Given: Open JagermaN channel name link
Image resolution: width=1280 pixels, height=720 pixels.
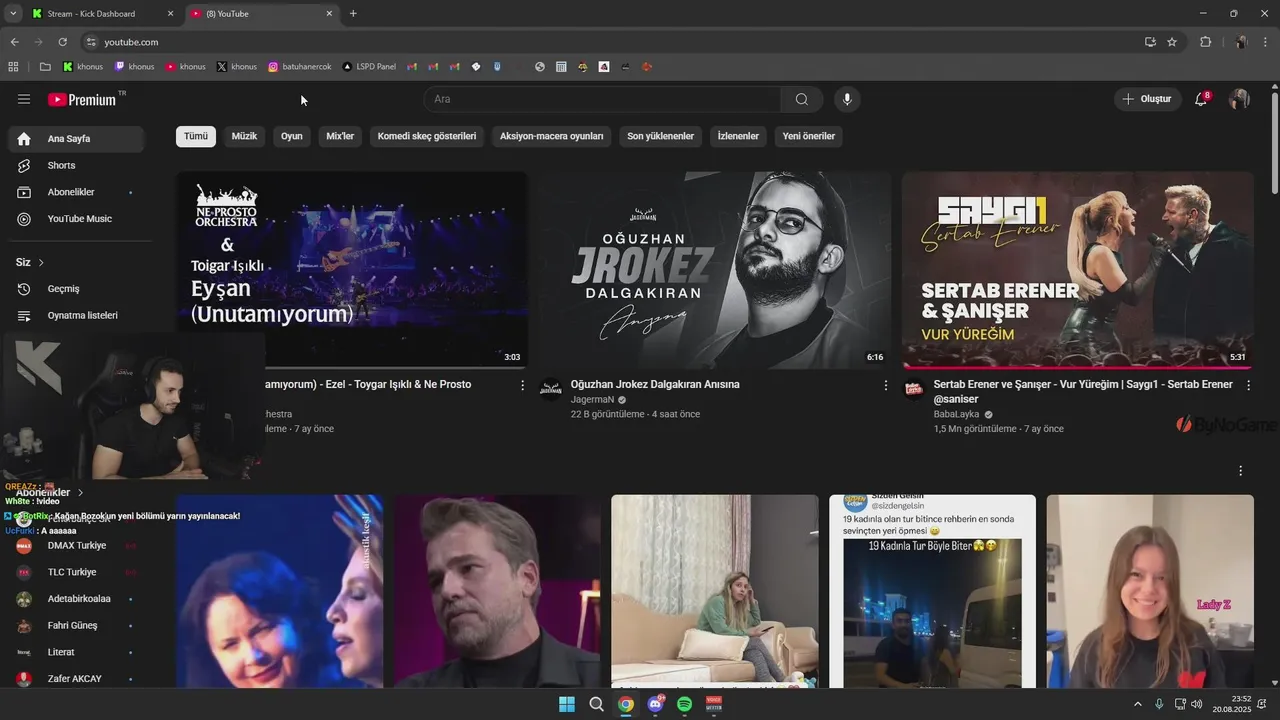Looking at the screenshot, I should [592, 400].
